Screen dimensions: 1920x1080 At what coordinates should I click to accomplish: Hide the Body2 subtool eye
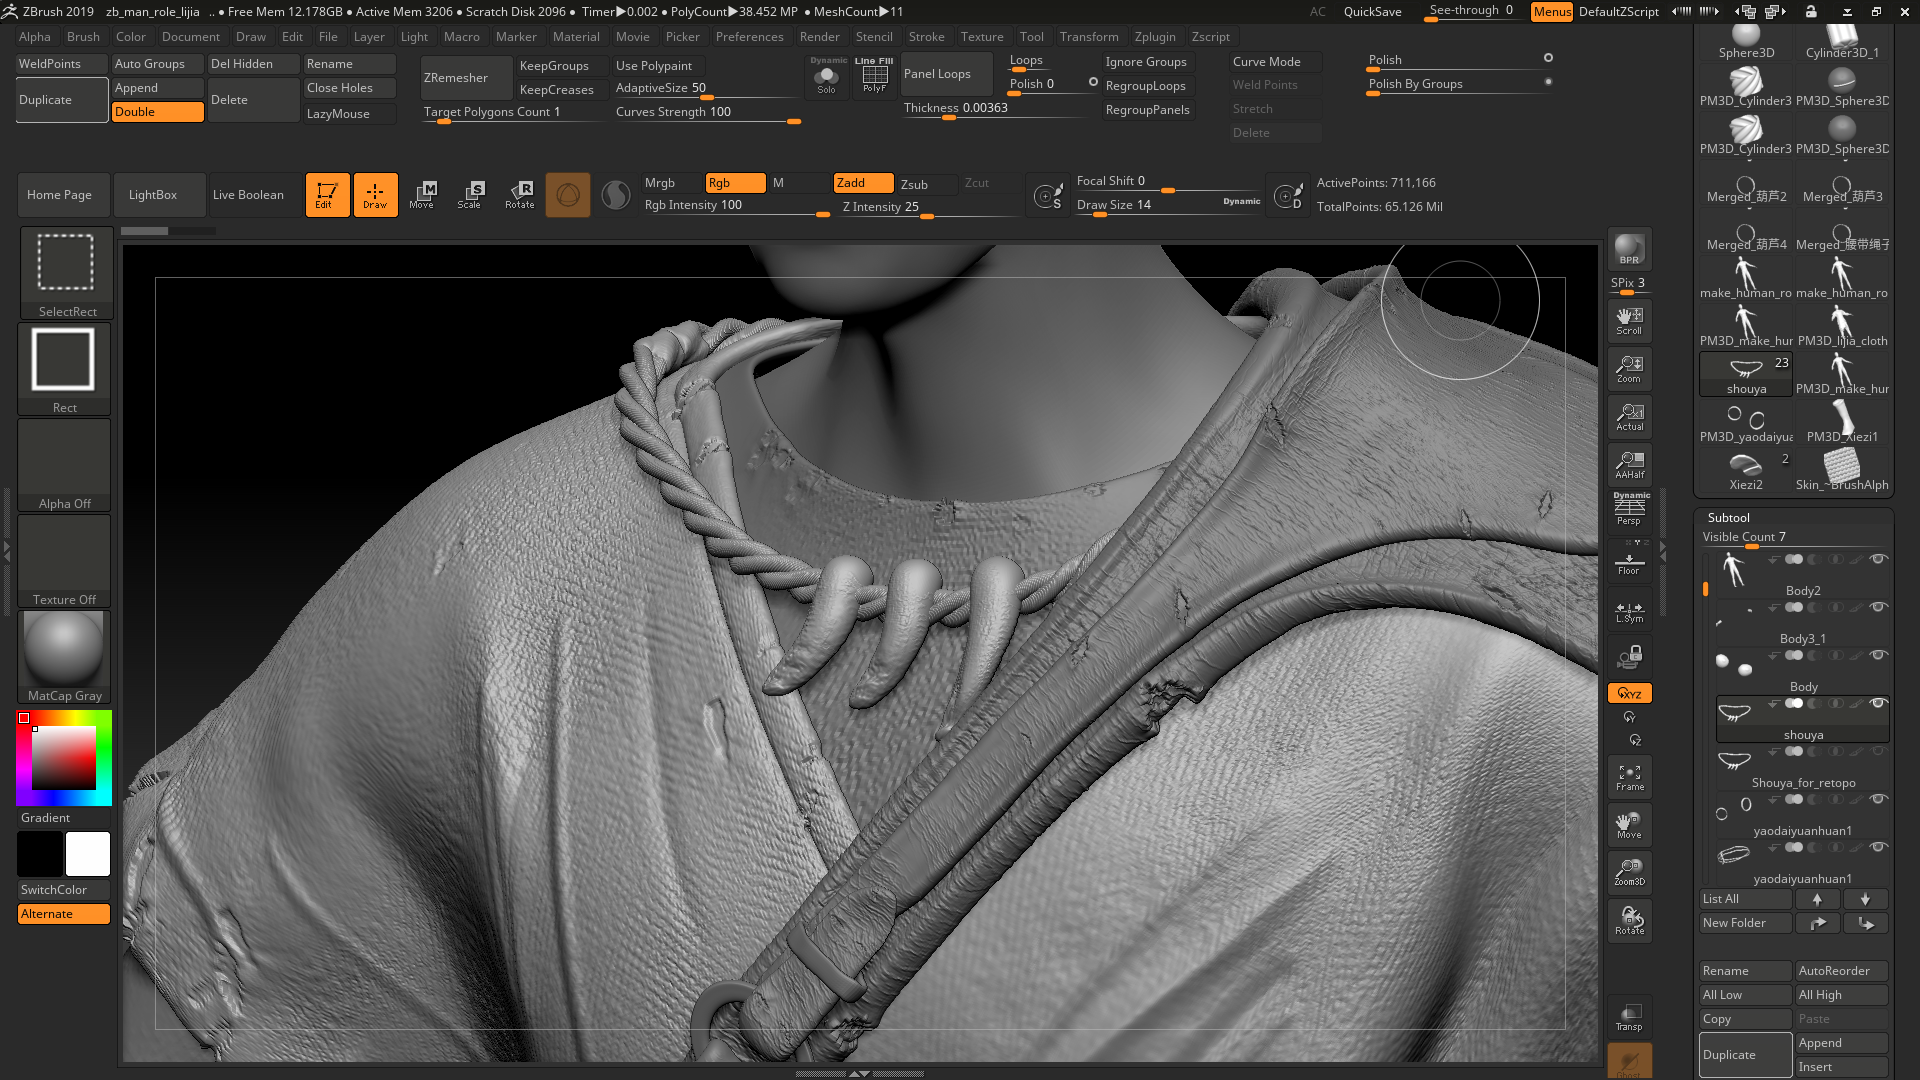[x=1878, y=559]
